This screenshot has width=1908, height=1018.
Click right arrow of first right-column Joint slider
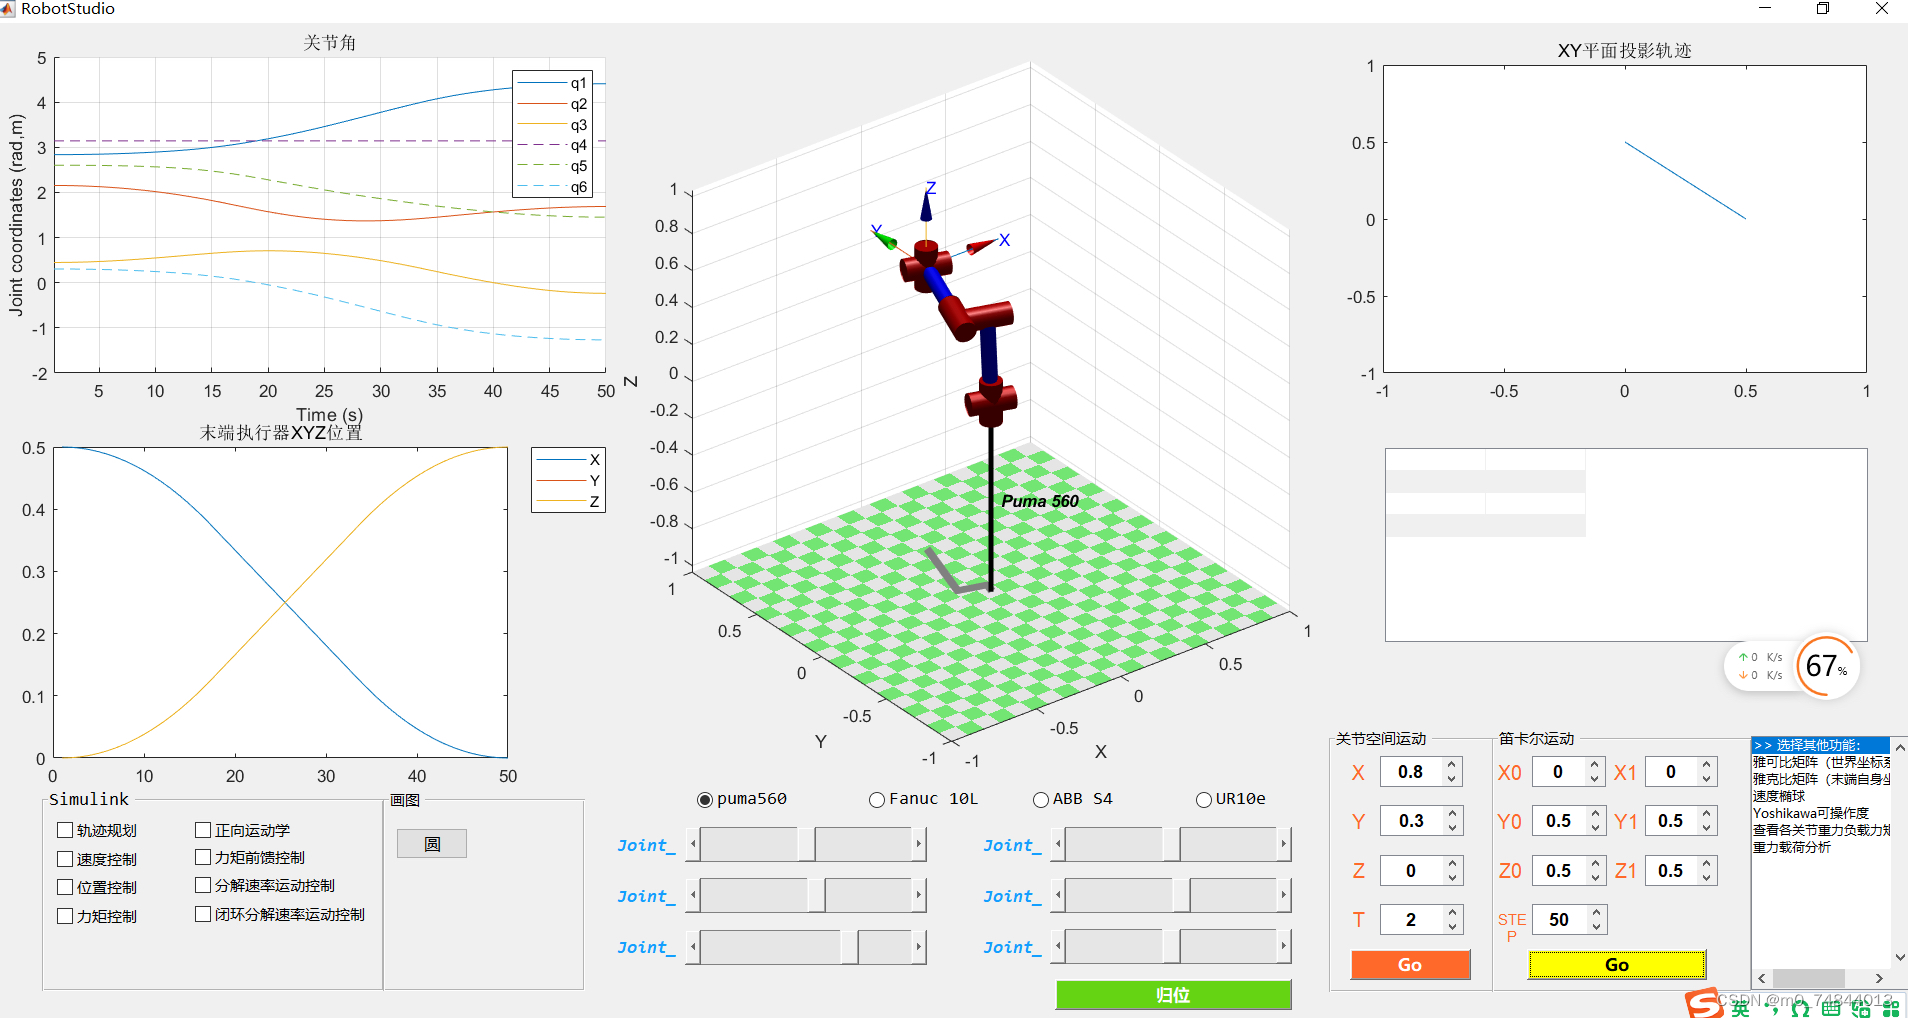pyautogui.click(x=1283, y=845)
